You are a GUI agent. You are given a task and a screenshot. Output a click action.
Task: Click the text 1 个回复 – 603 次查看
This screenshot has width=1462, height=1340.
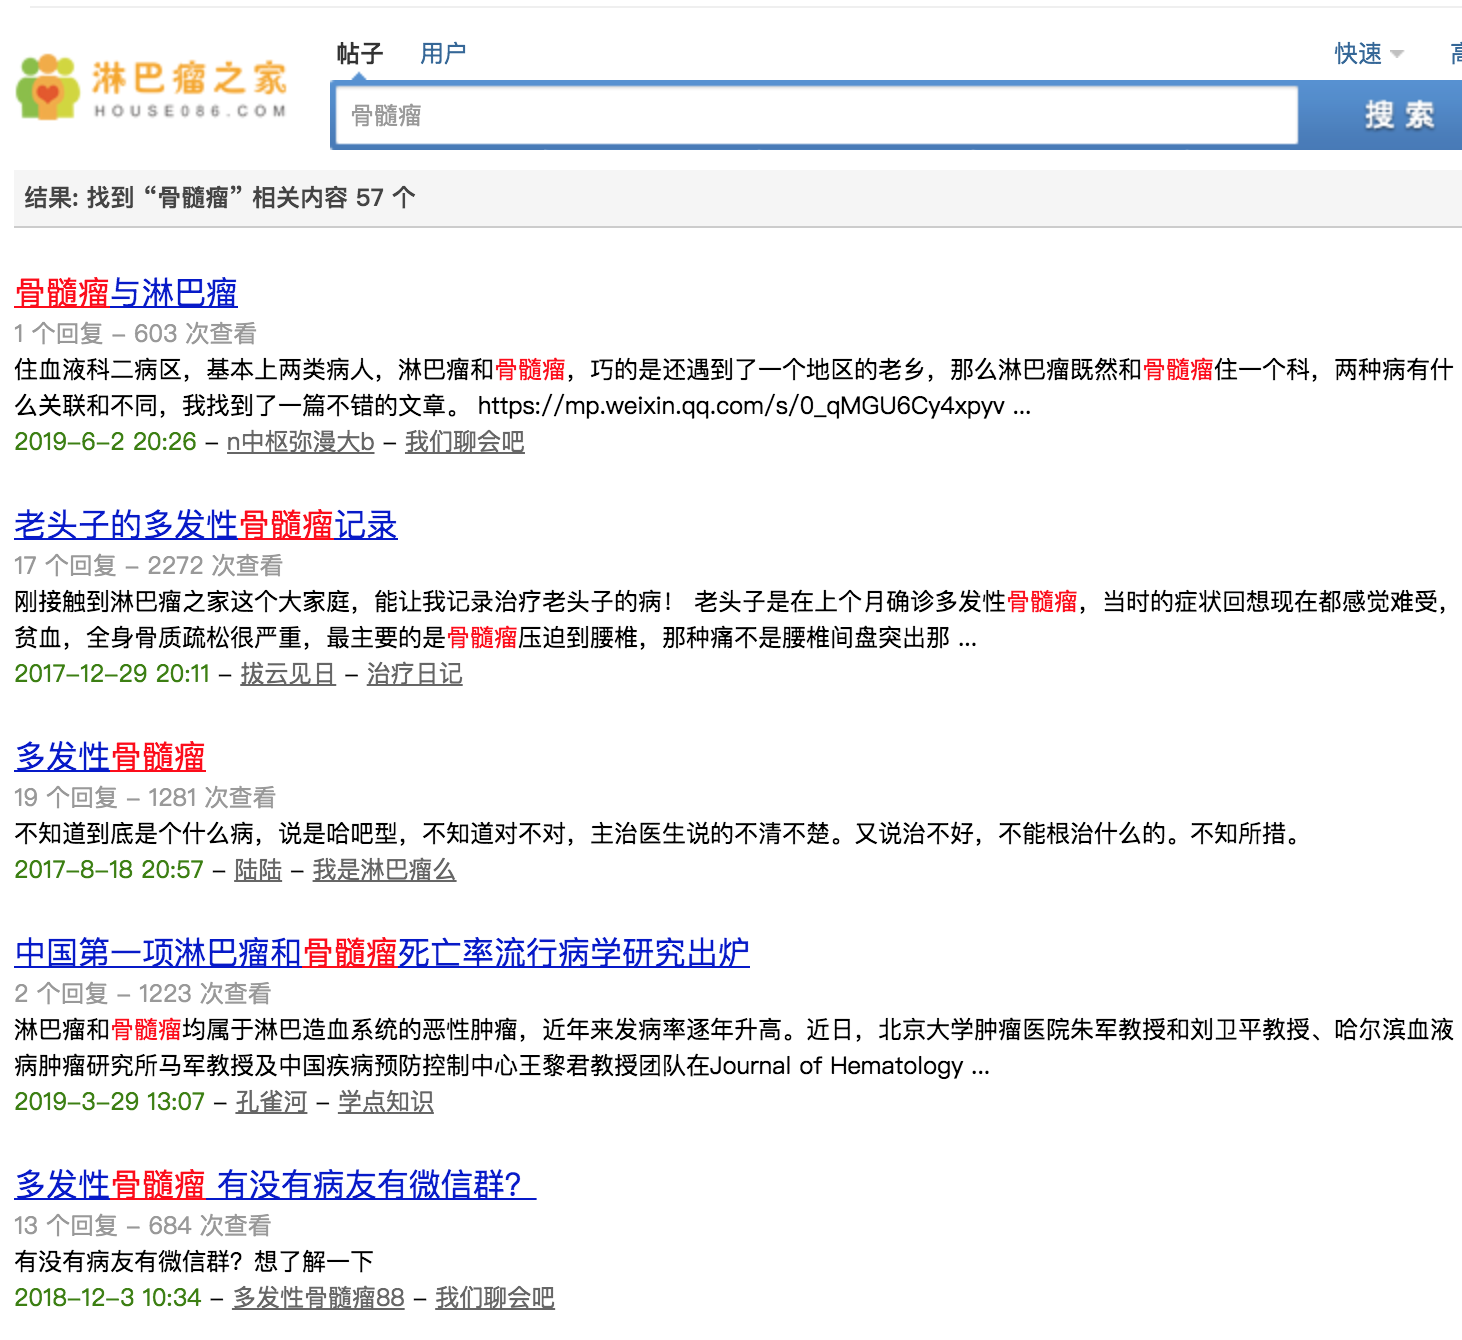135,334
